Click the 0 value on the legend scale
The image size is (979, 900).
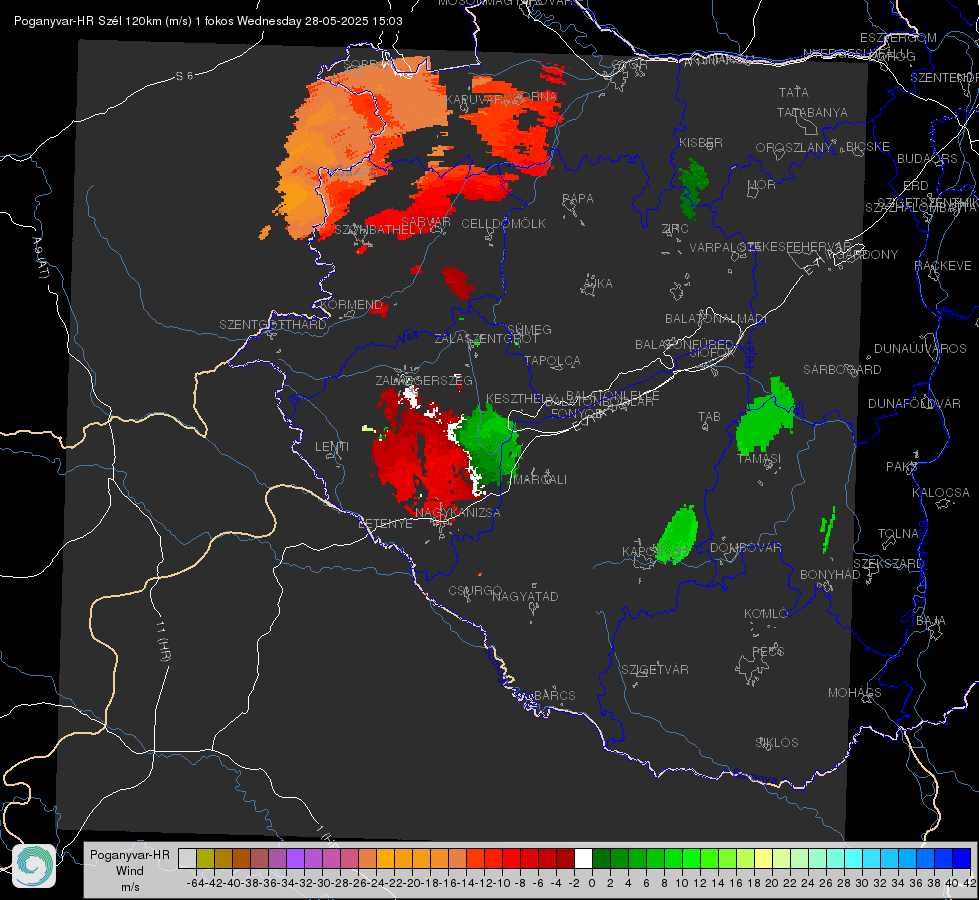point(592,883)
